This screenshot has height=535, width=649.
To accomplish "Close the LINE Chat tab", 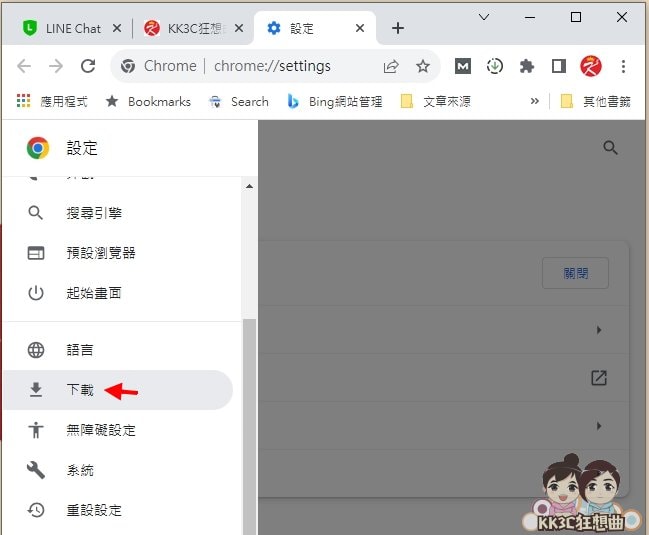I will tap(117, 28).
